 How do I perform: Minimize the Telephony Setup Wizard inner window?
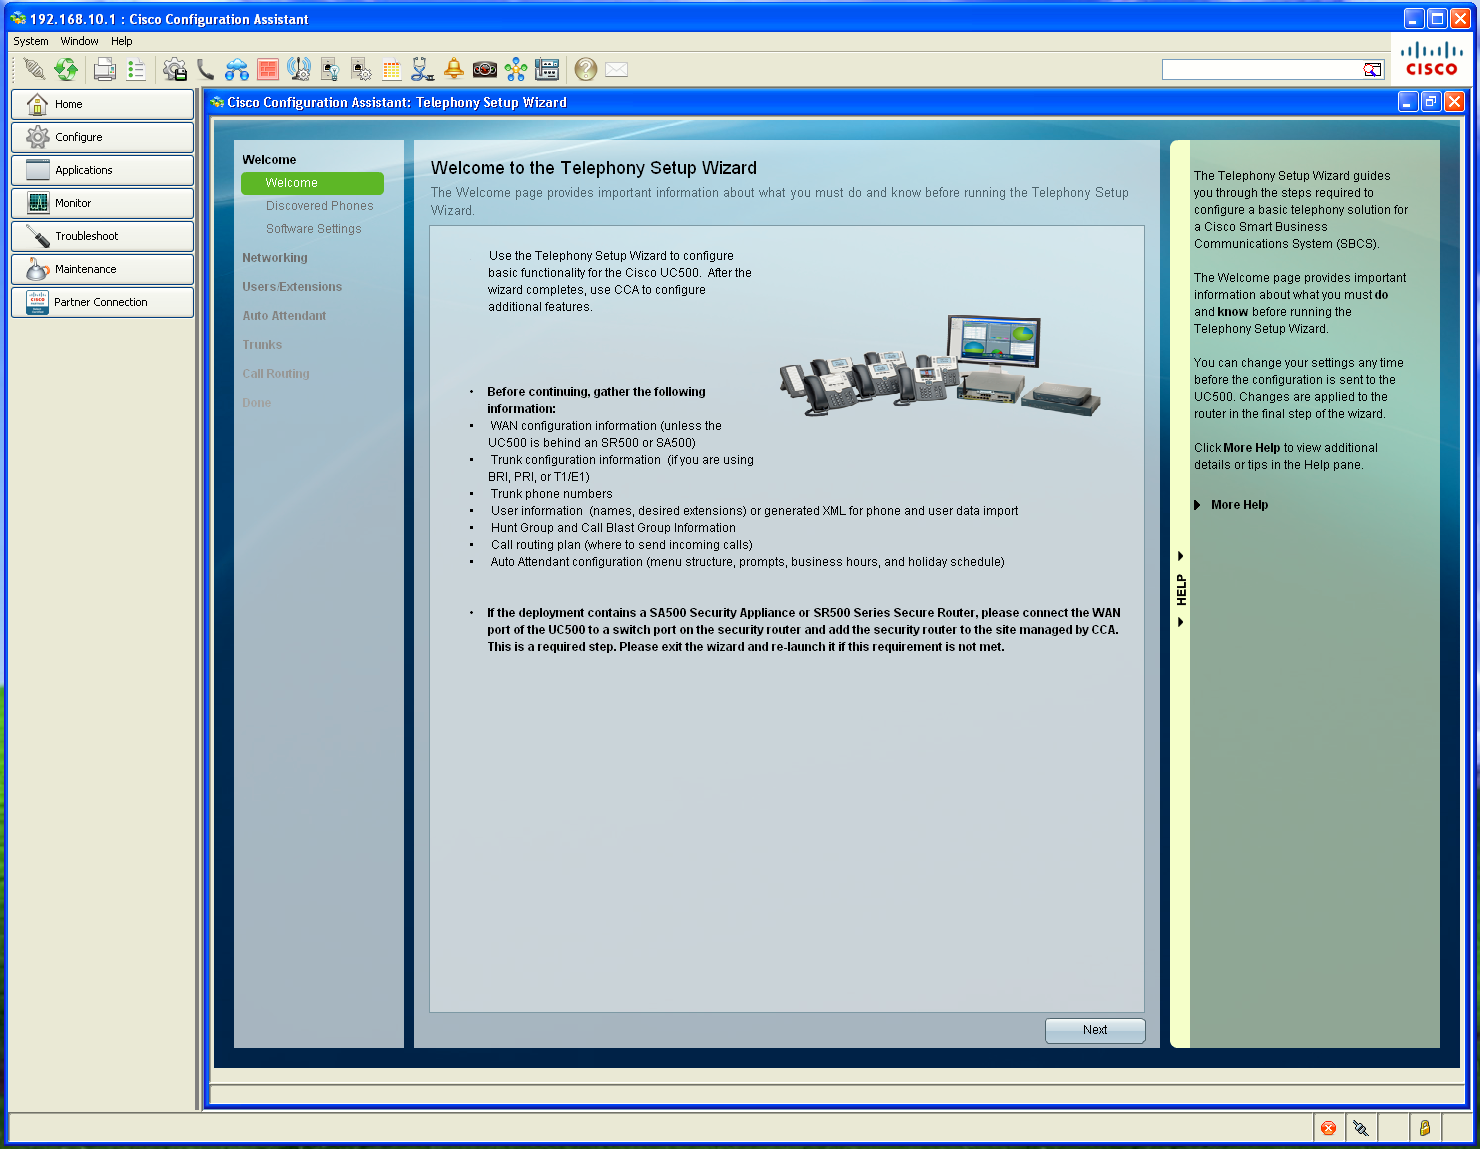[1408, 102]
